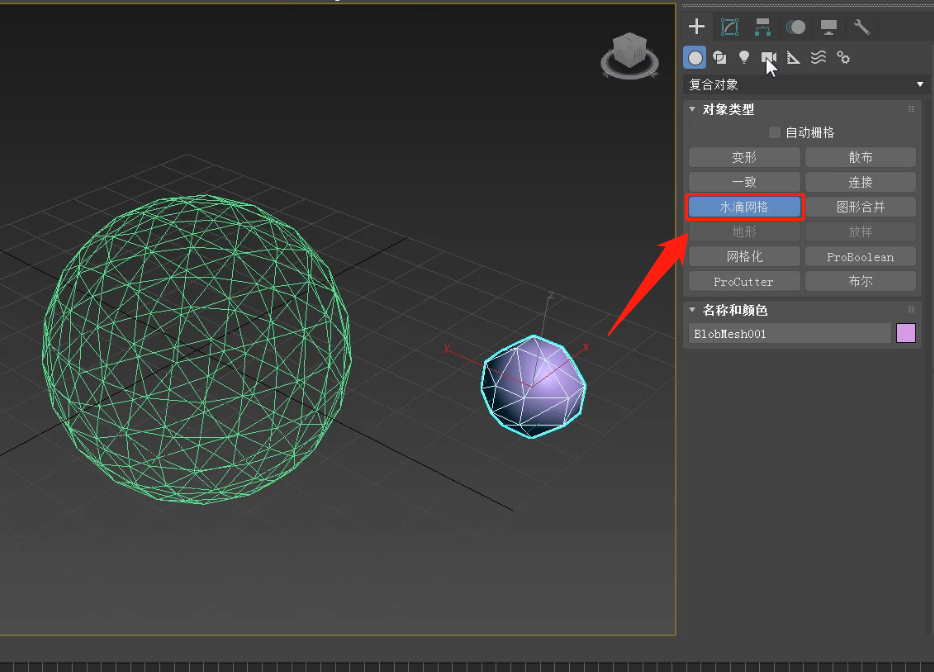Click the 一致 button
Screen dimensions: 934x672
click(x=744, y=182)
